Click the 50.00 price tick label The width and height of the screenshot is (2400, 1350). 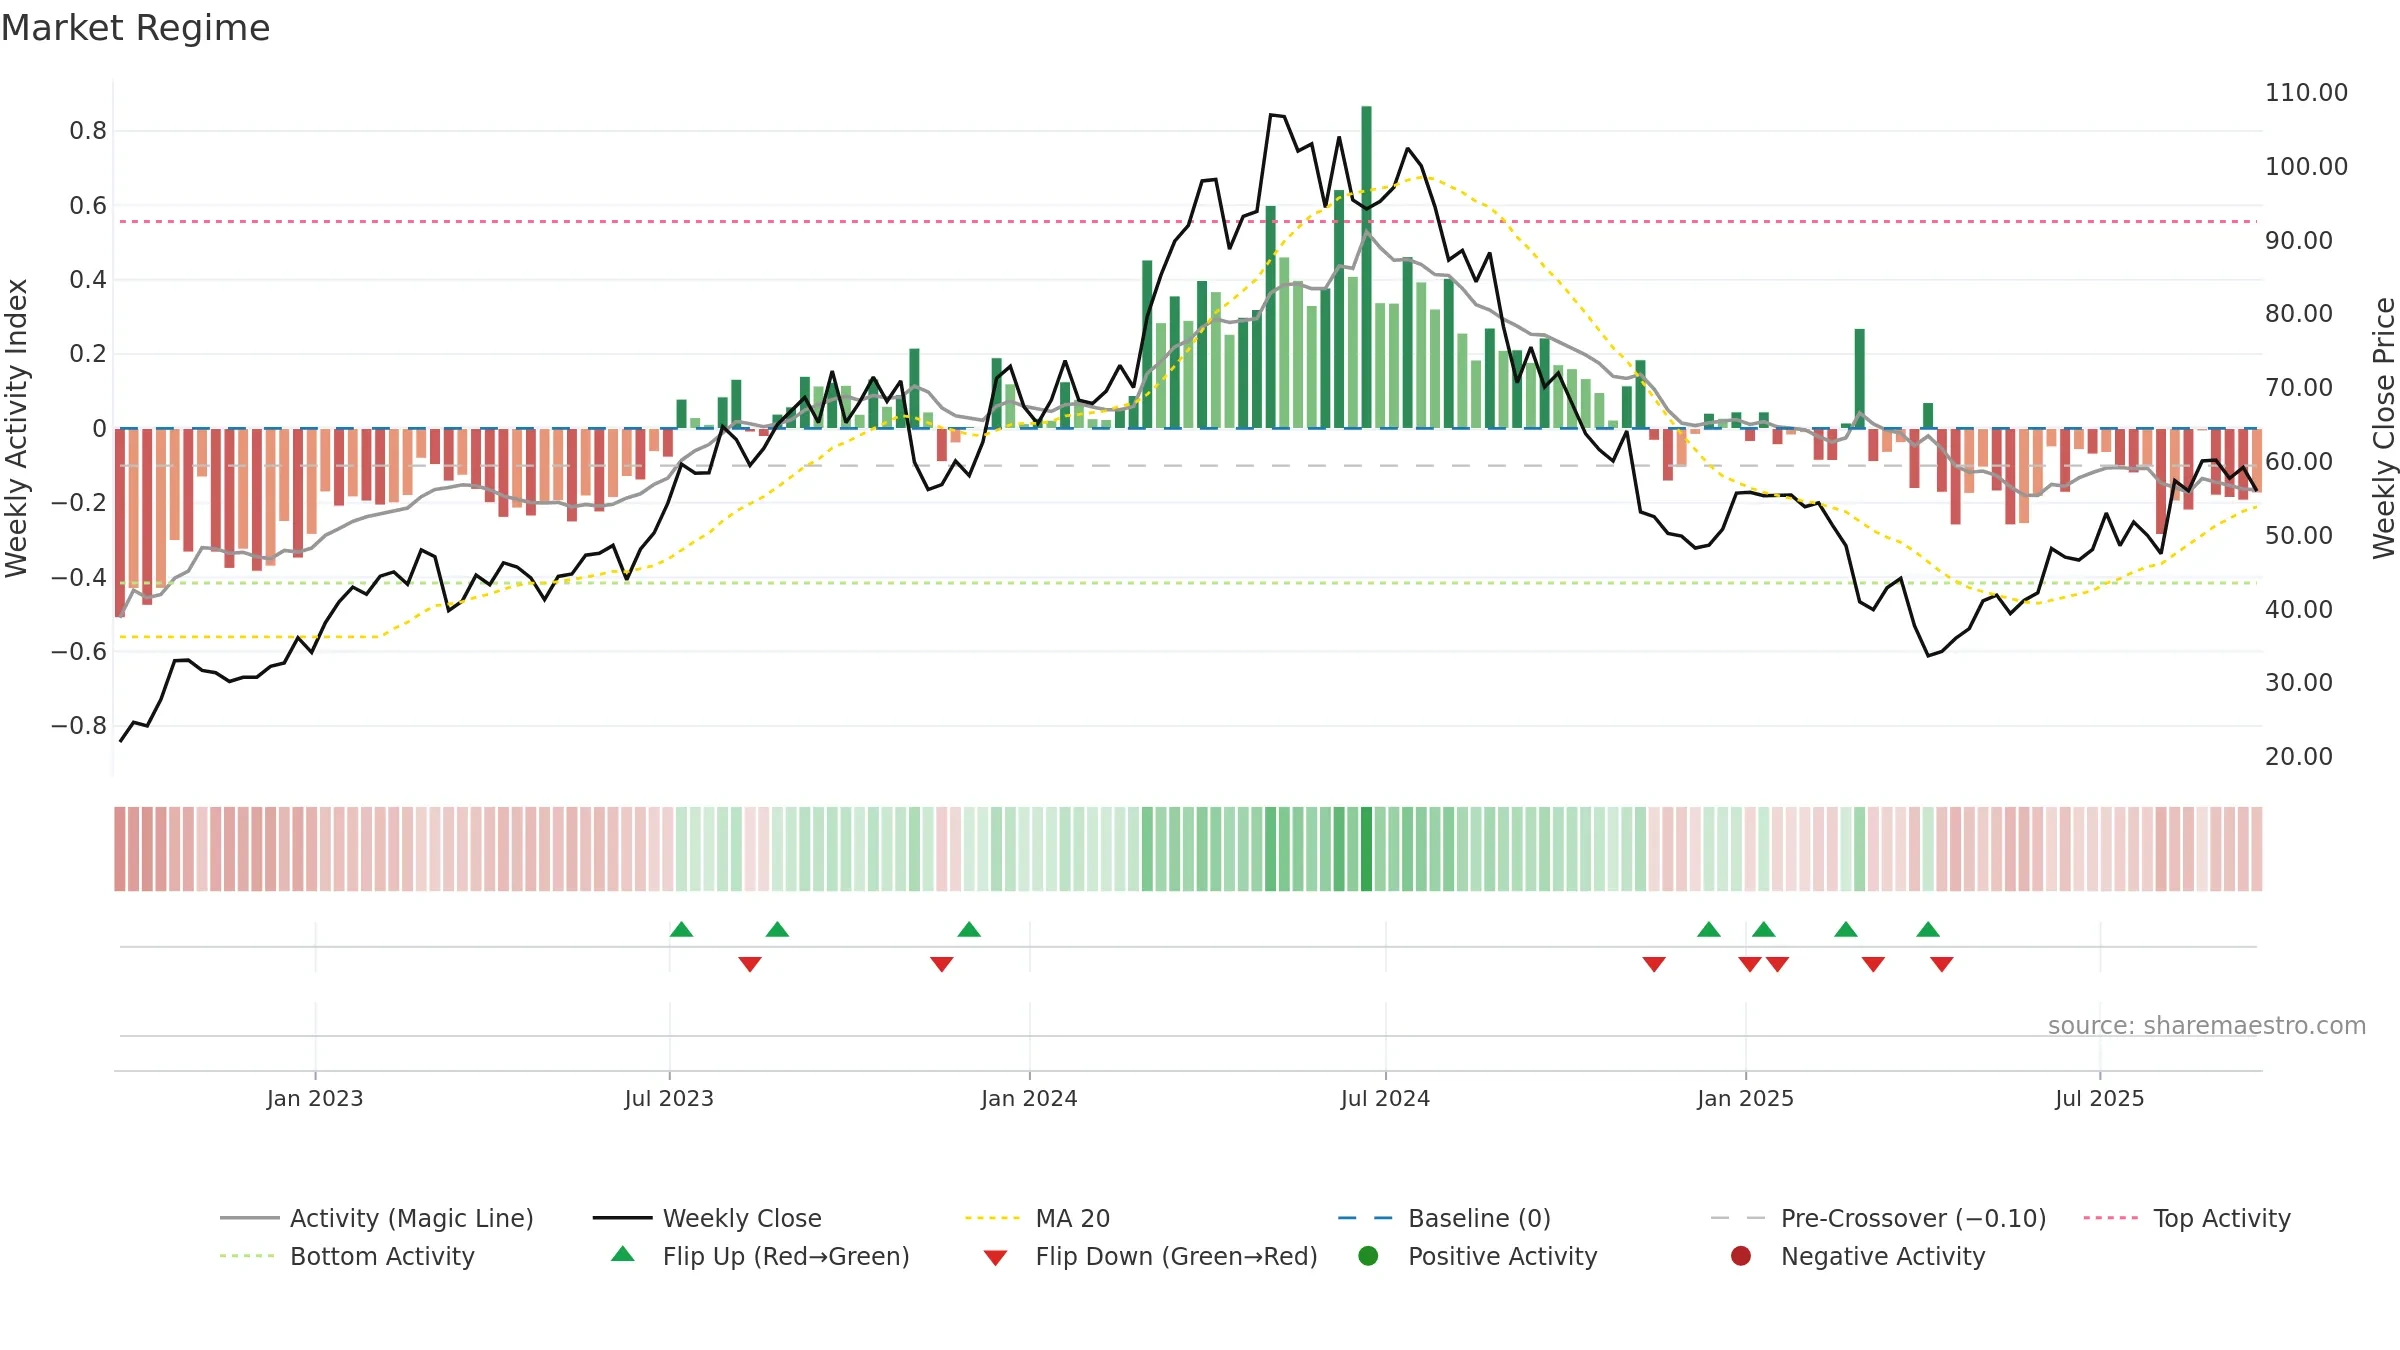point(2299,535)
